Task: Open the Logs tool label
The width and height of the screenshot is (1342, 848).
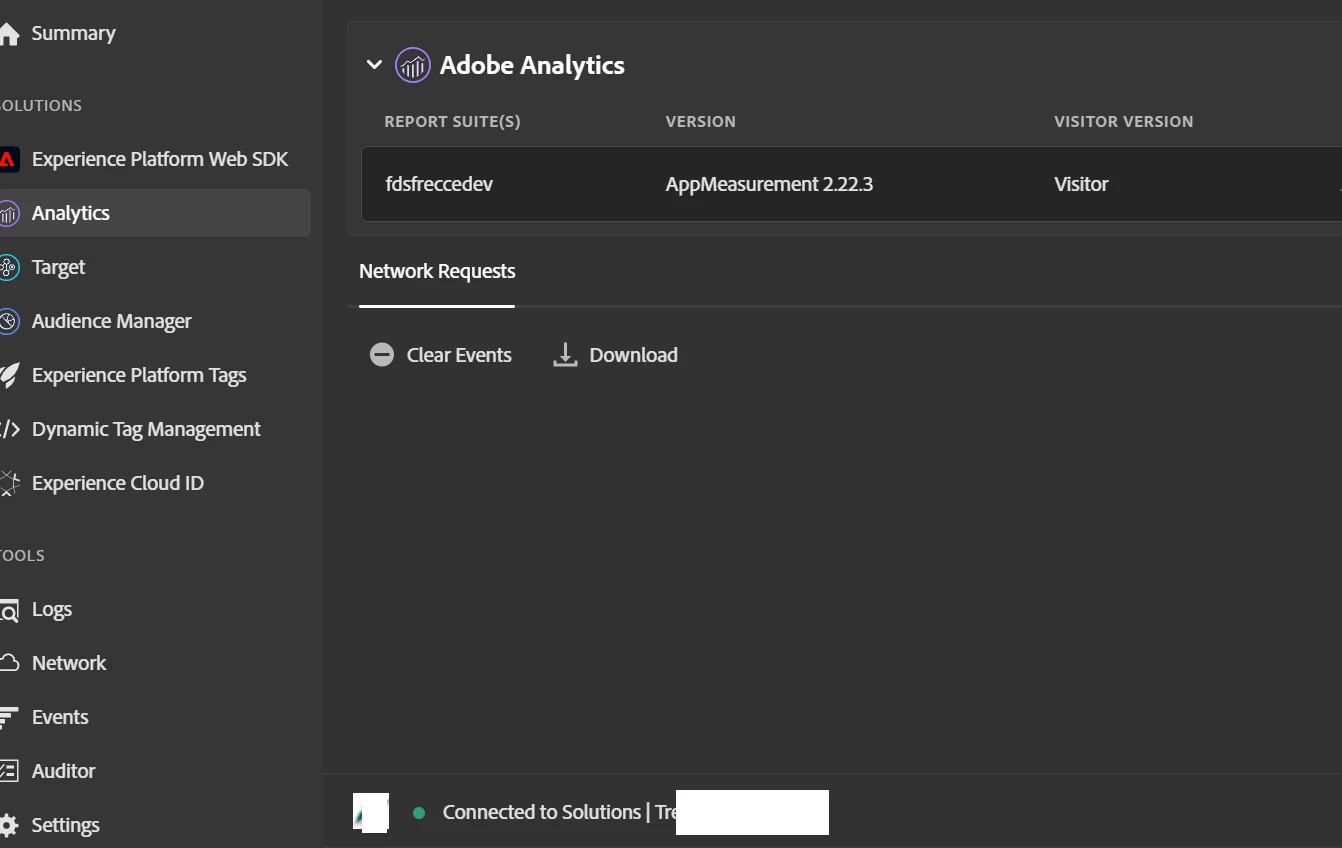Action: click(x=52, y=609)
